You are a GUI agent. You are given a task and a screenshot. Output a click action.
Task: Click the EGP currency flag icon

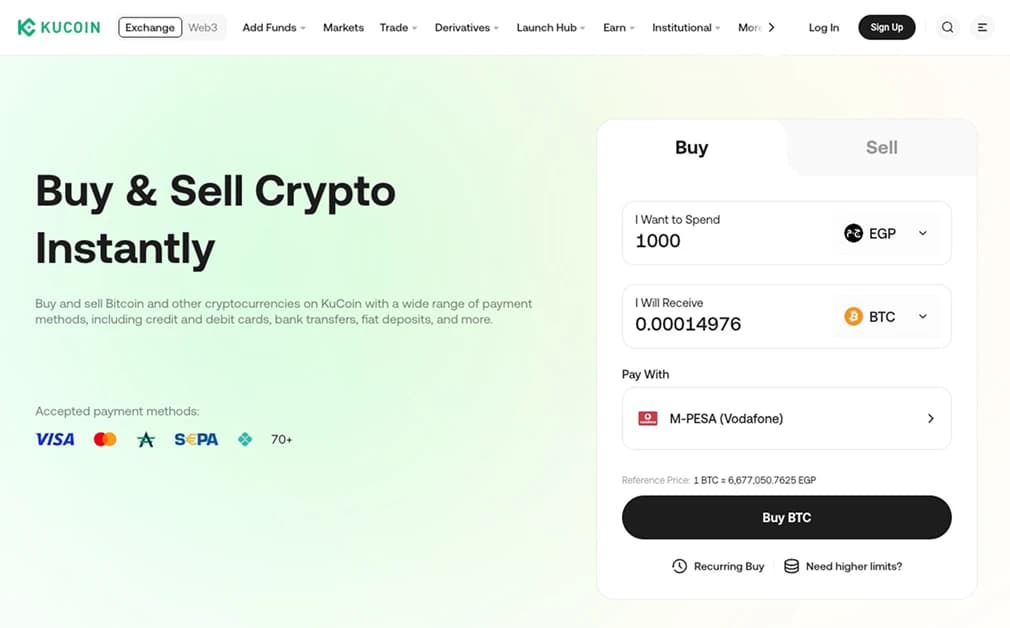click(x=853, y=233)
